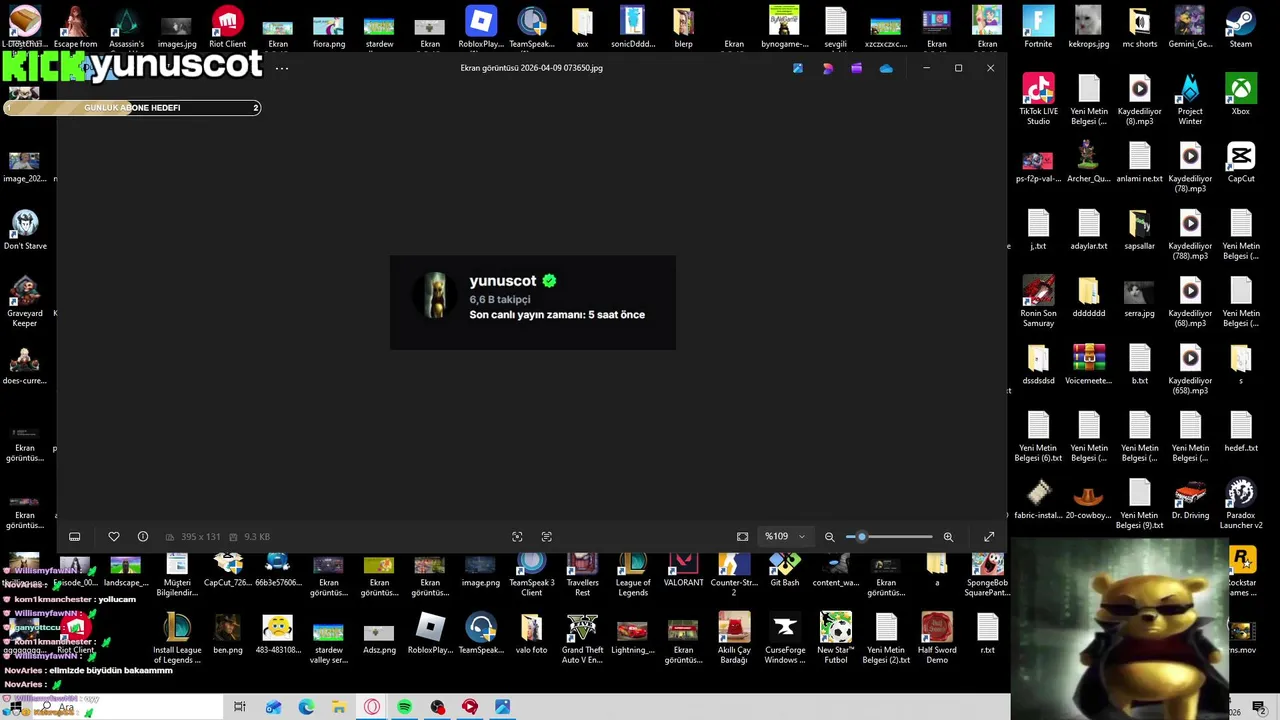Open Akıllı Çay Bardağı desktop item
The width and height of the screenshot is (1280, 720).
(x=734, y=638)
